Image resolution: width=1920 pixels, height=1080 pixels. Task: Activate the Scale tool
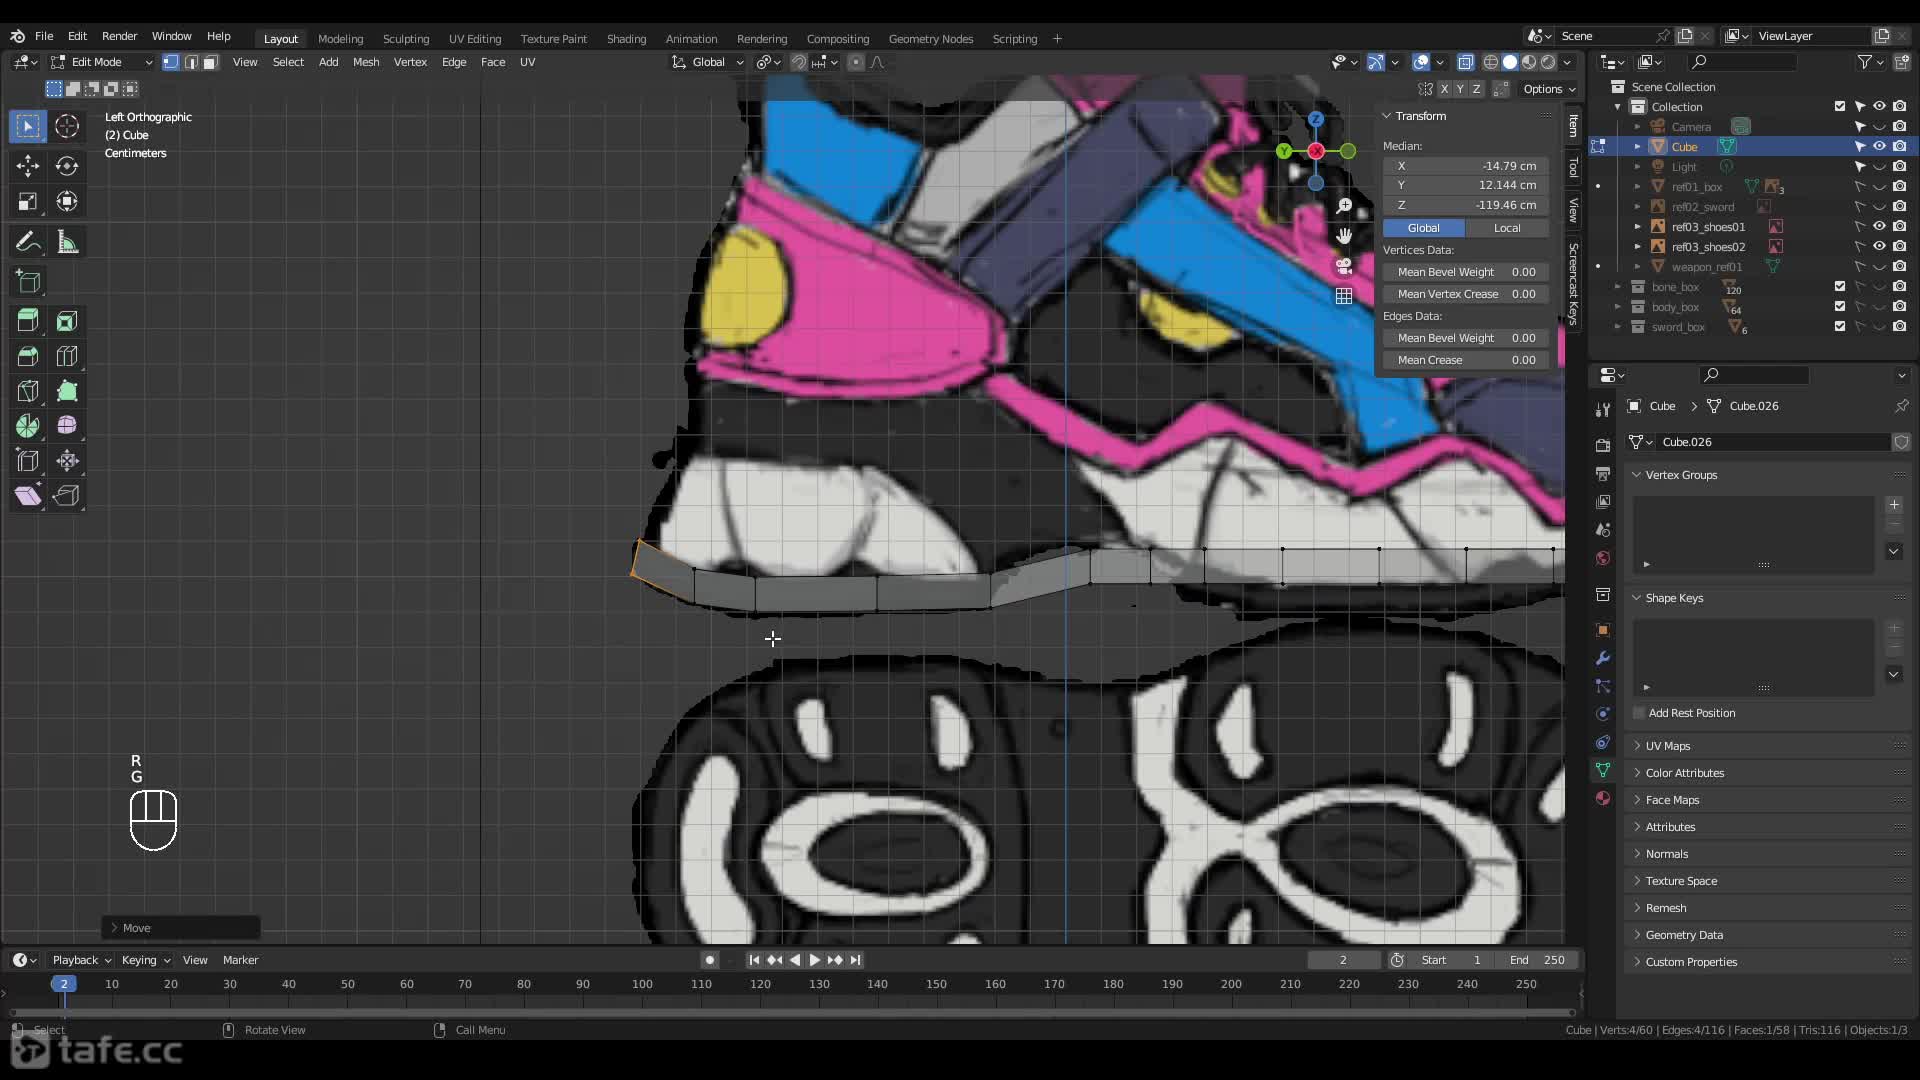[x=28, y=201]
